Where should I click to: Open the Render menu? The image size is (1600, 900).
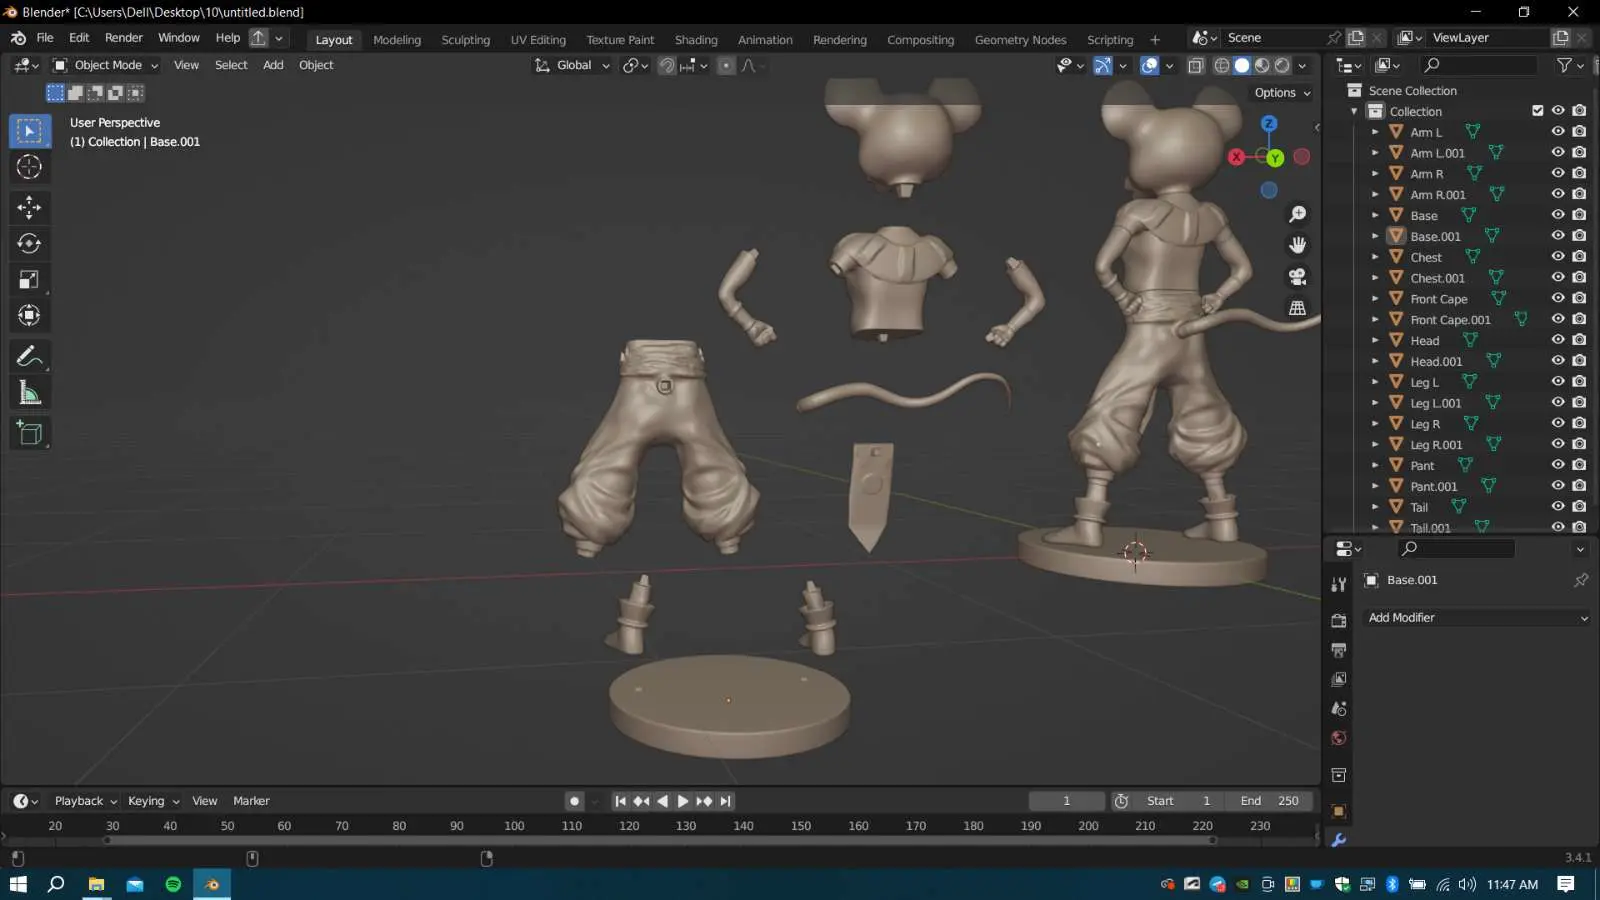tap(124, 38)
